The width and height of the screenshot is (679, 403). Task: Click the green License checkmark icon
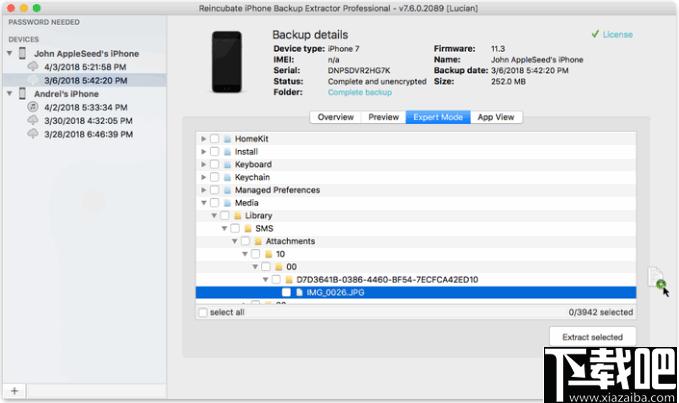click(x=595, y=34)
